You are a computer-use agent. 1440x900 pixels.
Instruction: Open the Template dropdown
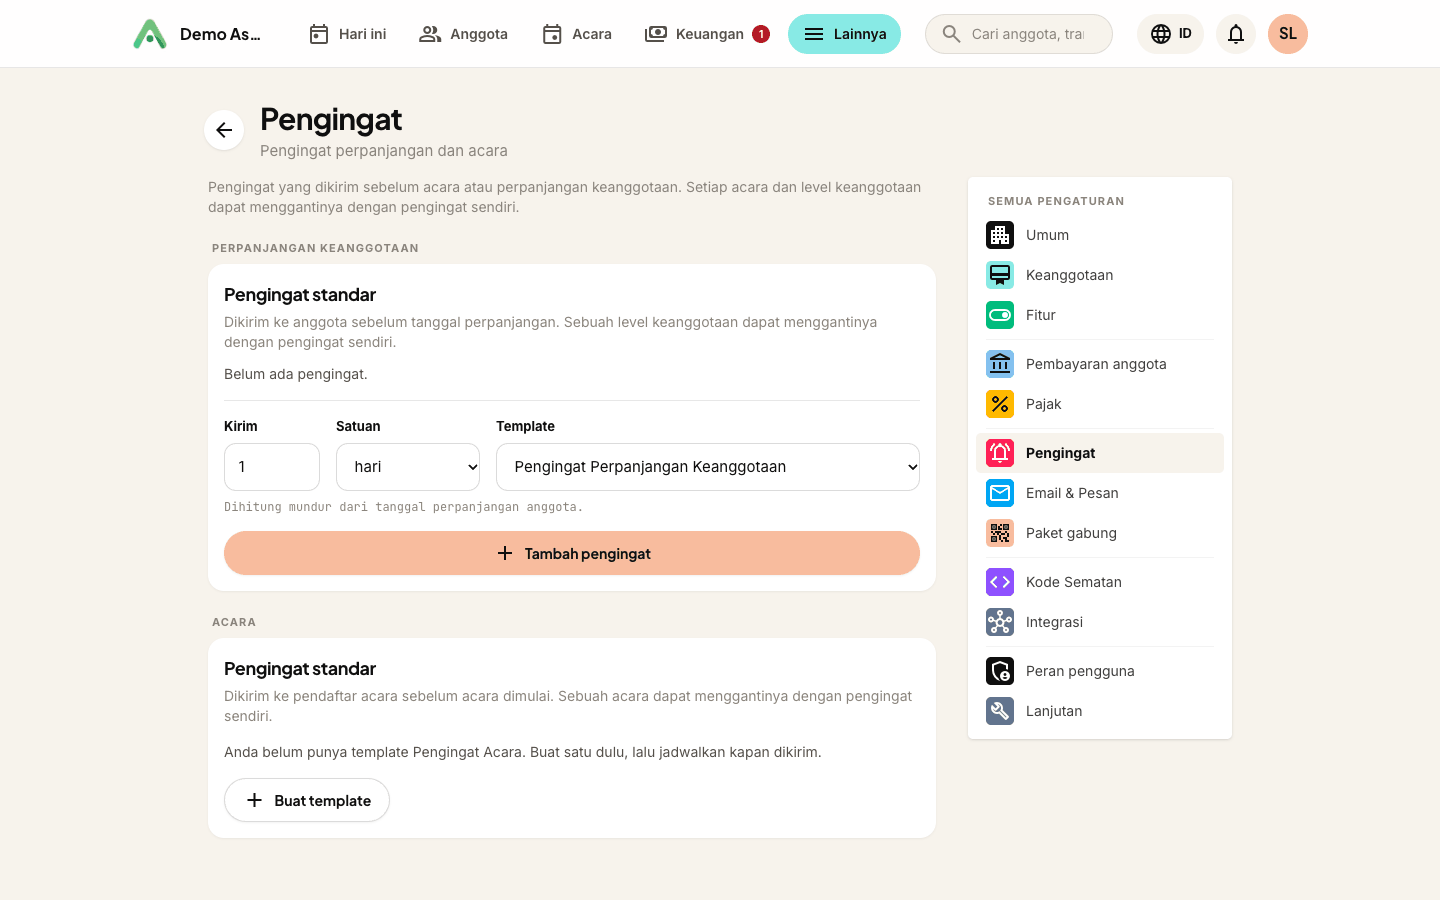708,467
